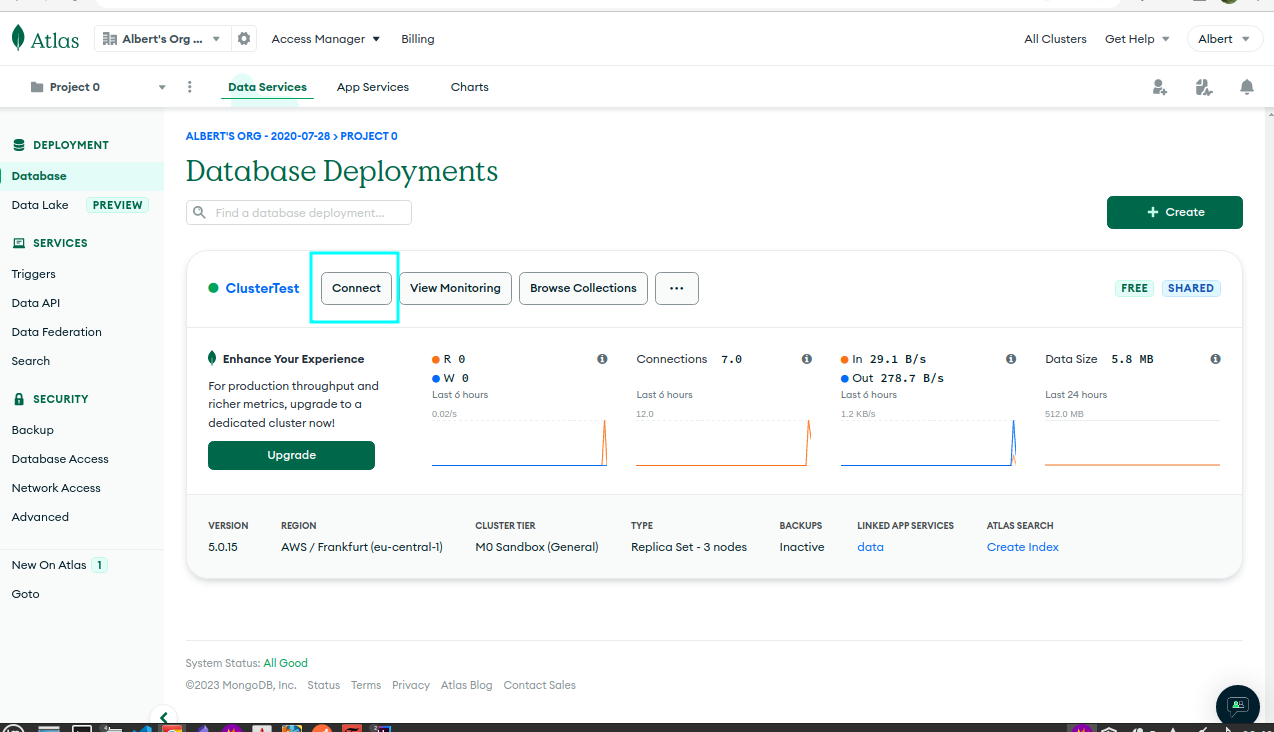This screenshot has width=1274, height=732.
Task: Click the green Create button
Action: (x=1175, y=212)
